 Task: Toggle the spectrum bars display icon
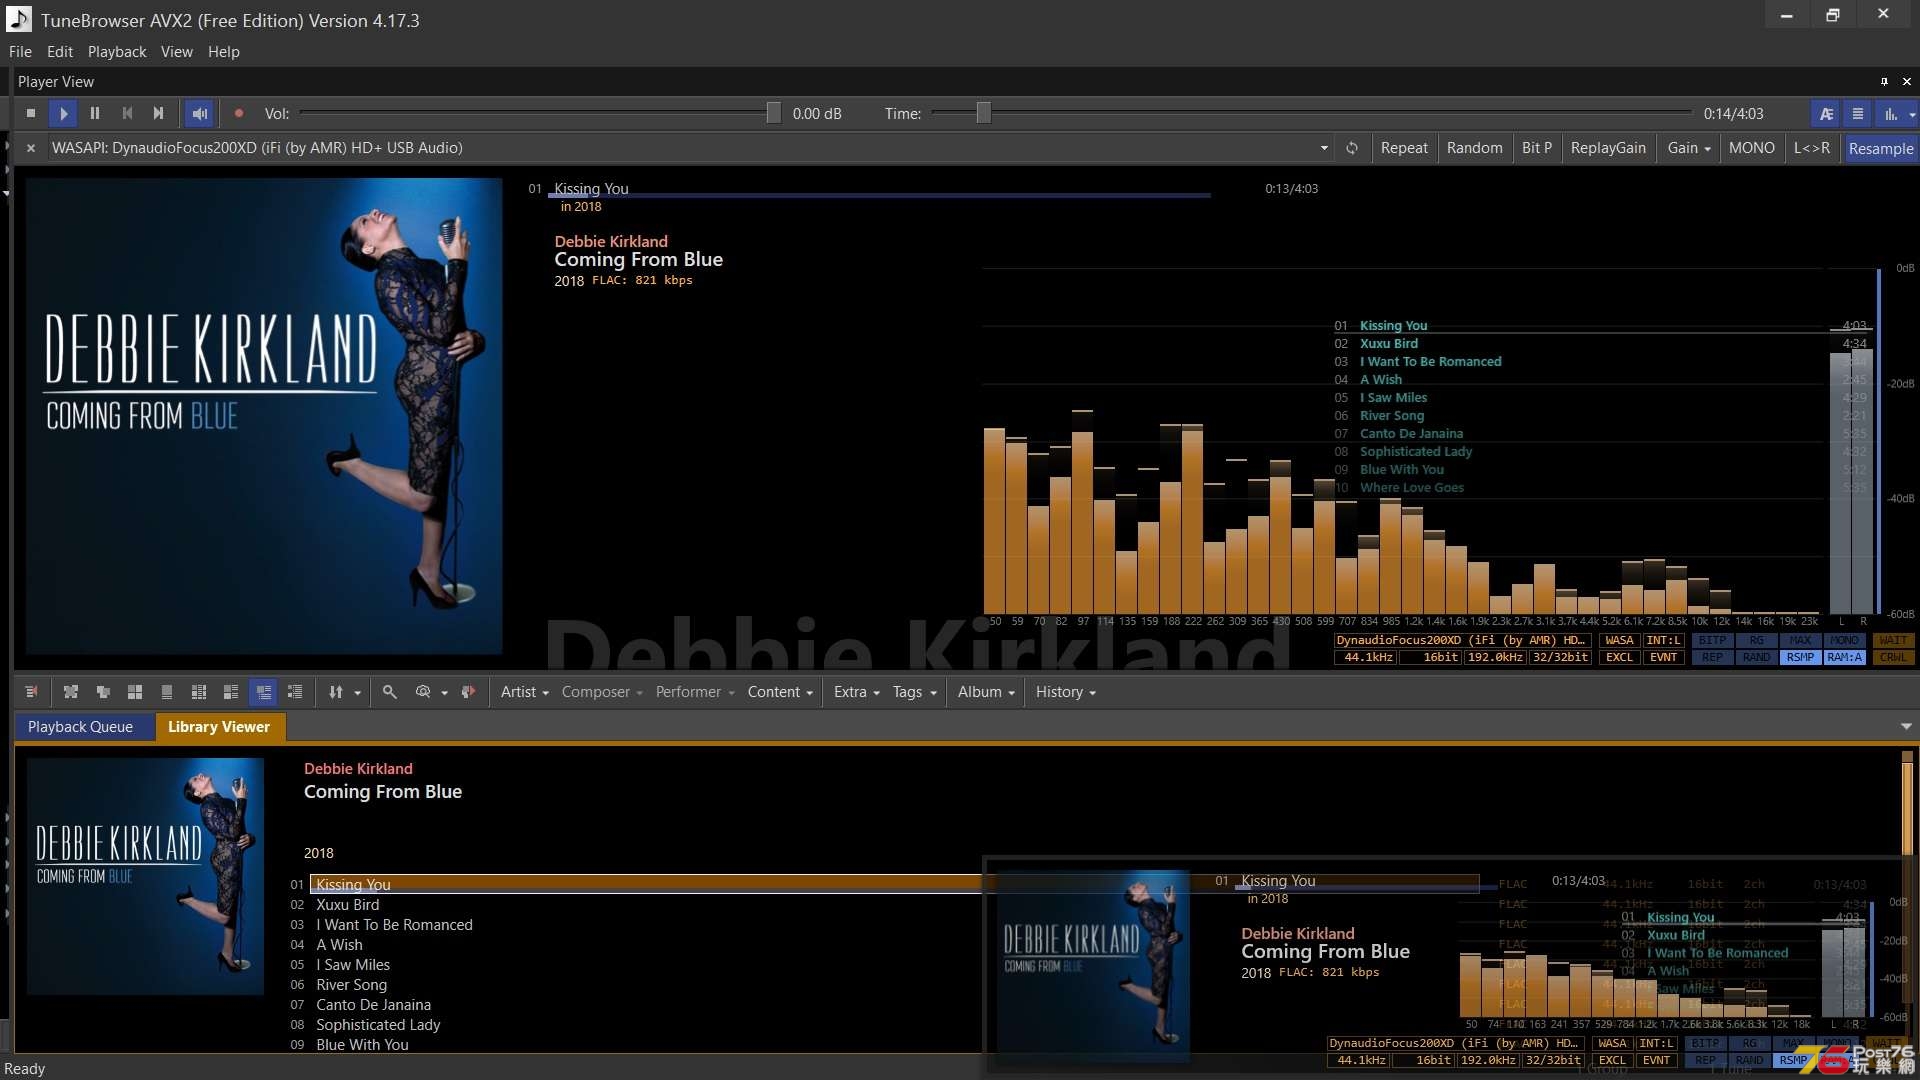pyautogui.click(x=1890, y=114)
